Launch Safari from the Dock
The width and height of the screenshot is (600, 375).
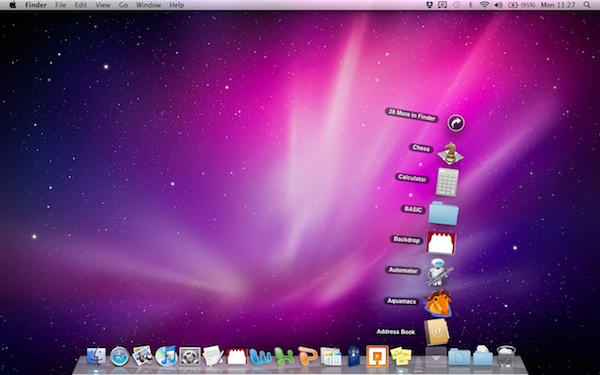(x=119, y=356)
